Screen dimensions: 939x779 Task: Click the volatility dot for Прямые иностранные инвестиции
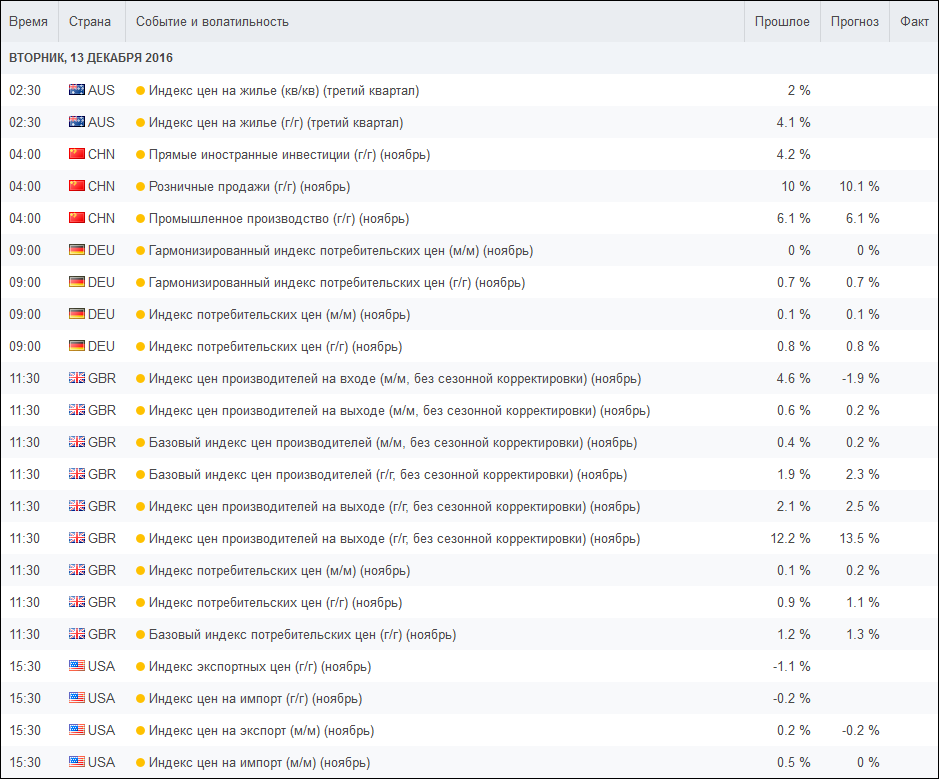pos(141,155)
